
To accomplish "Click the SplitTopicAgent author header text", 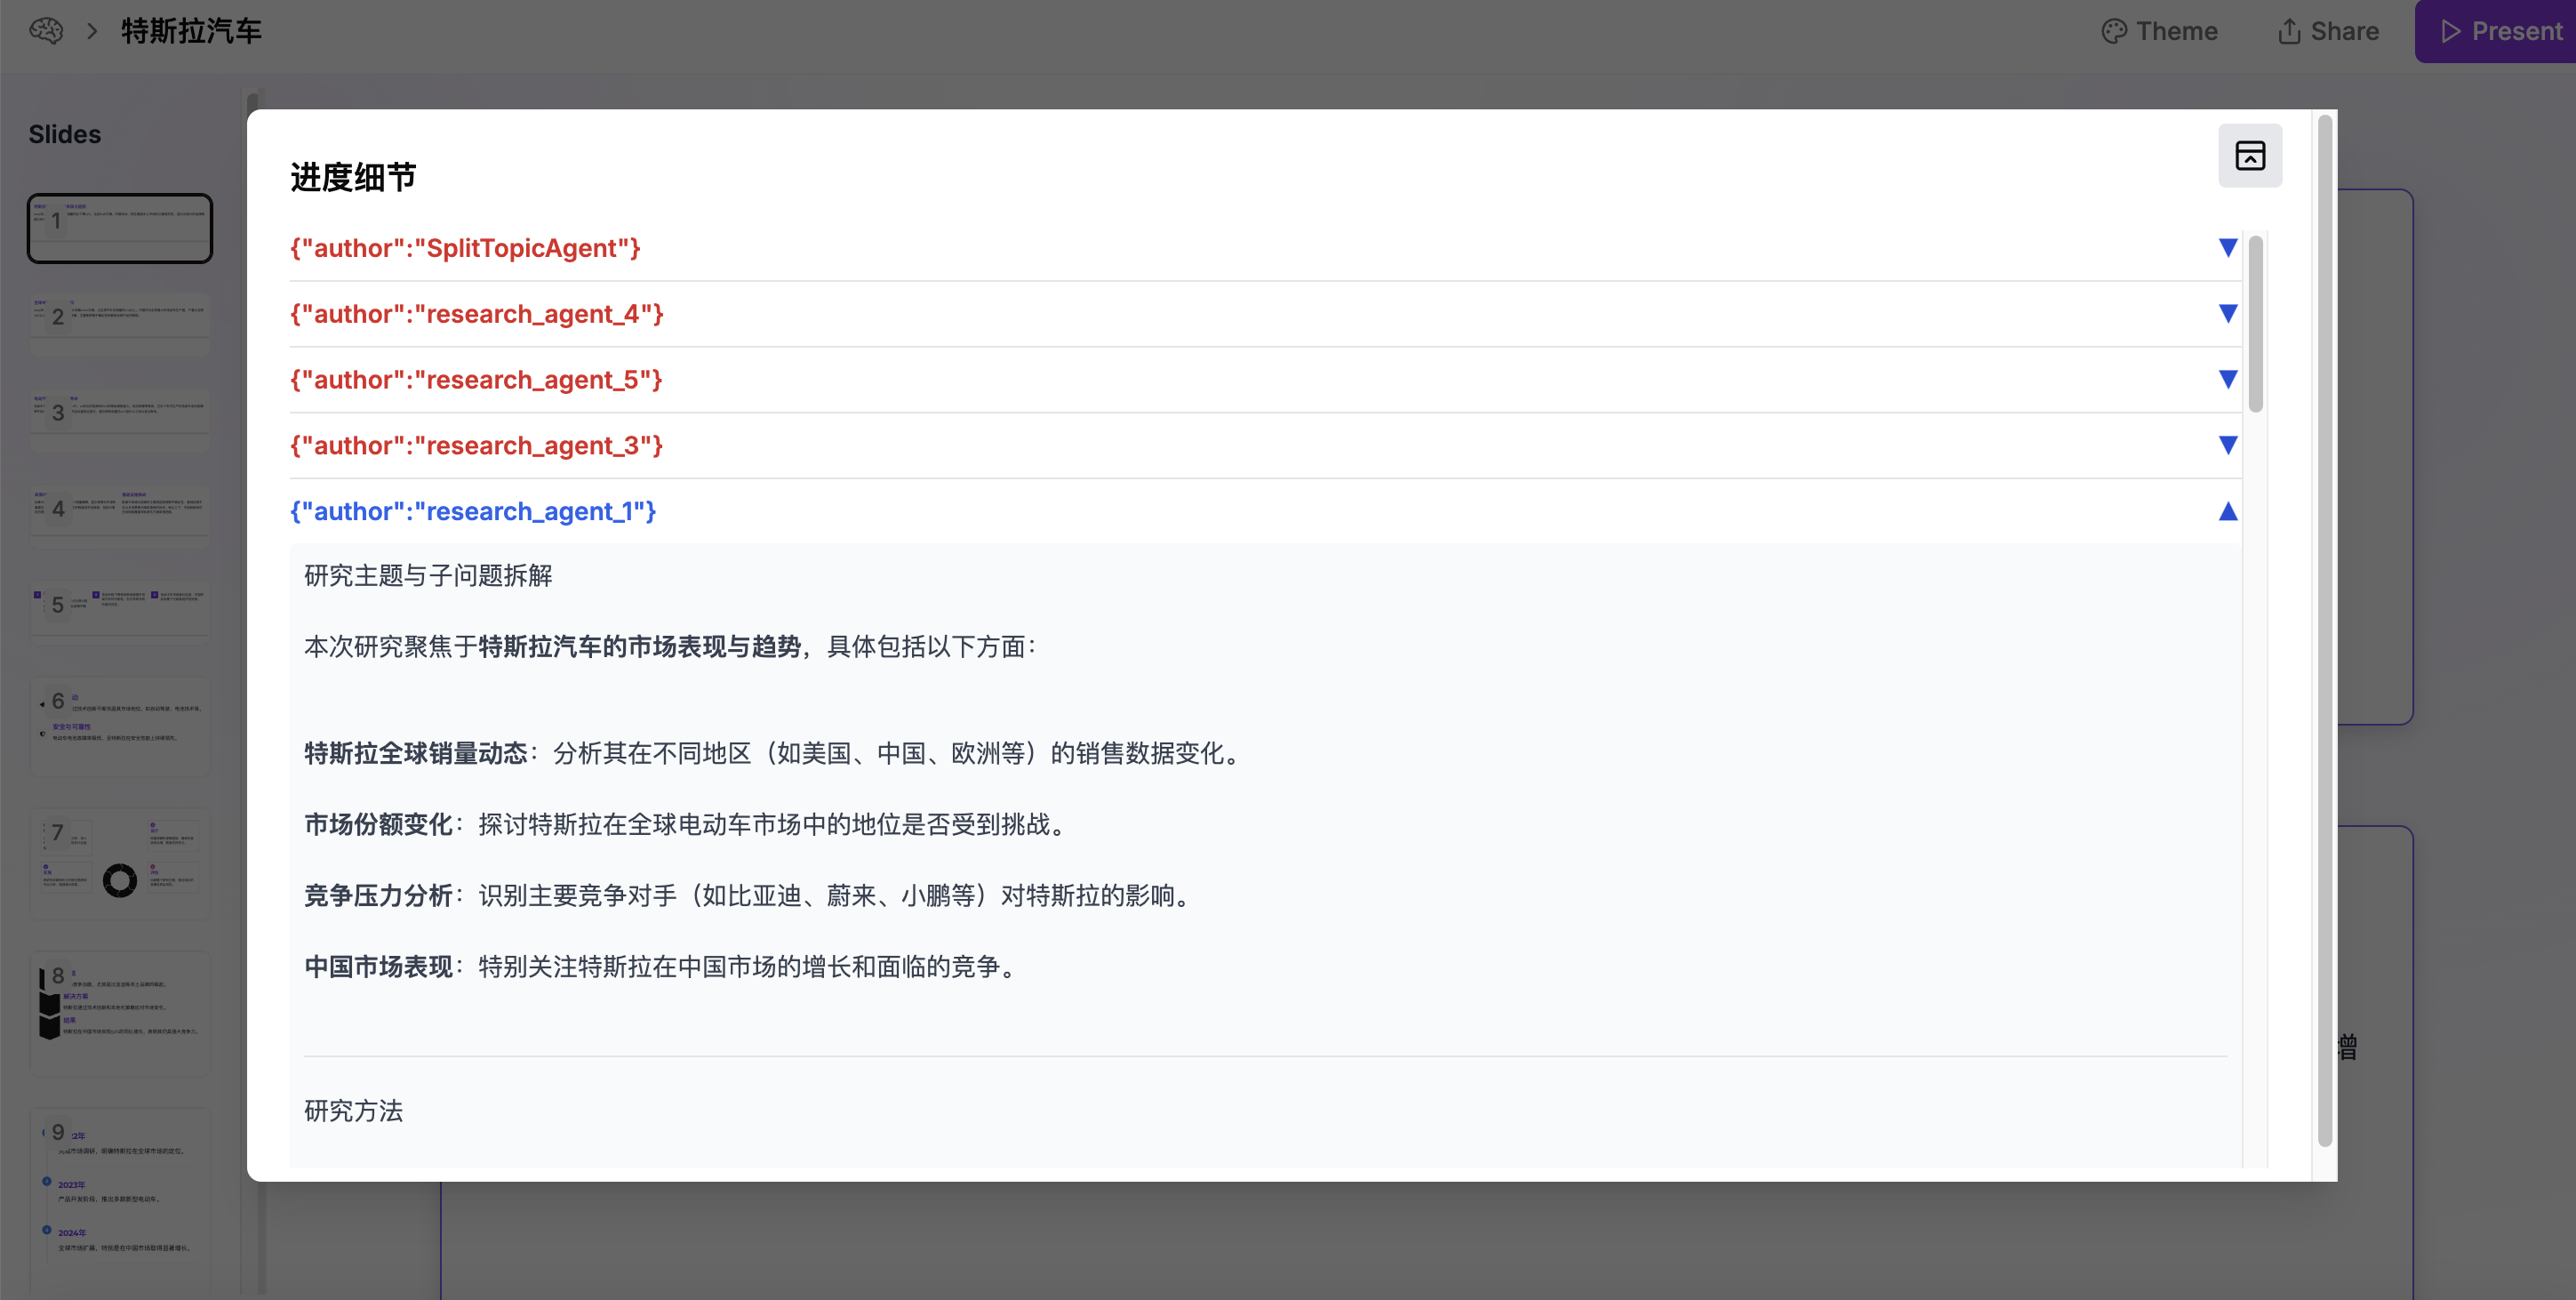I will pyautogui.click(x=465, y=248).
